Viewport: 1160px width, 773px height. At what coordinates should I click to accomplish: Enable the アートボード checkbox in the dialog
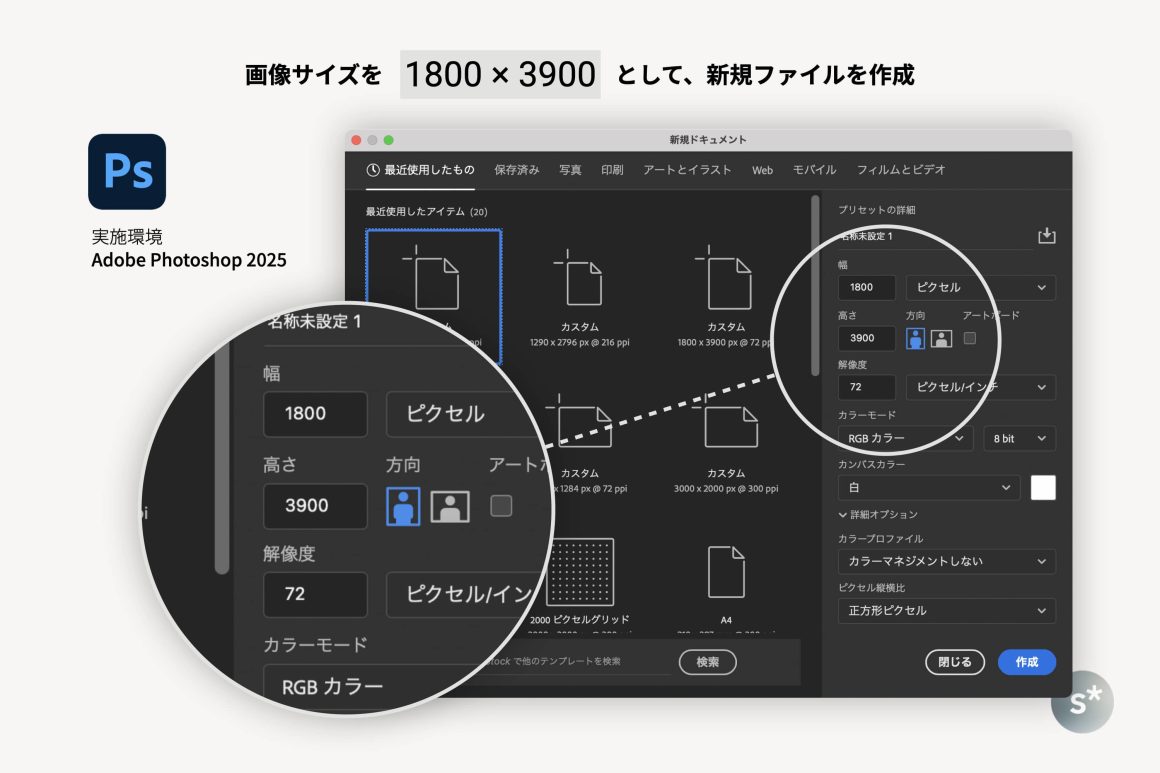969,338
